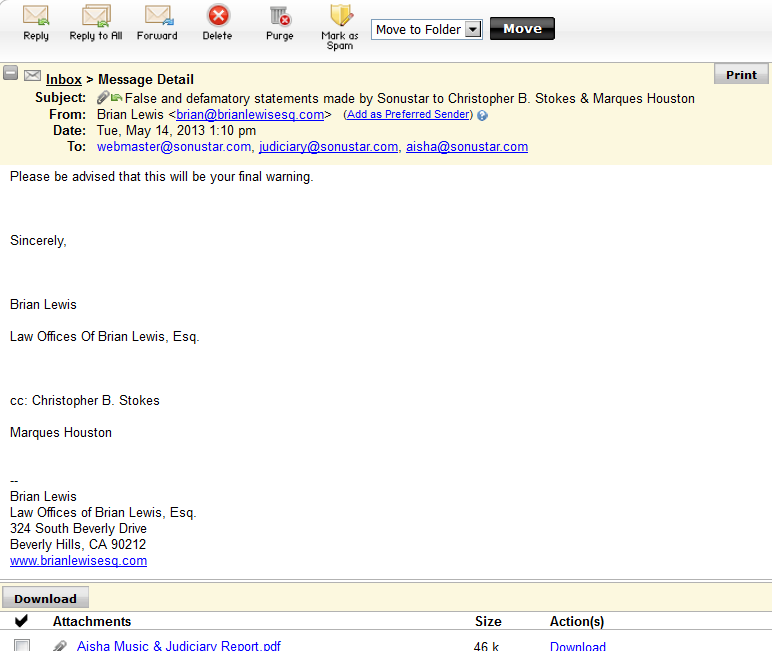Viewport: 772px width, 652px height.
Task: Click '324 South Beverly Drive' address
Action: pyautogui.click(x=78, y=528)
